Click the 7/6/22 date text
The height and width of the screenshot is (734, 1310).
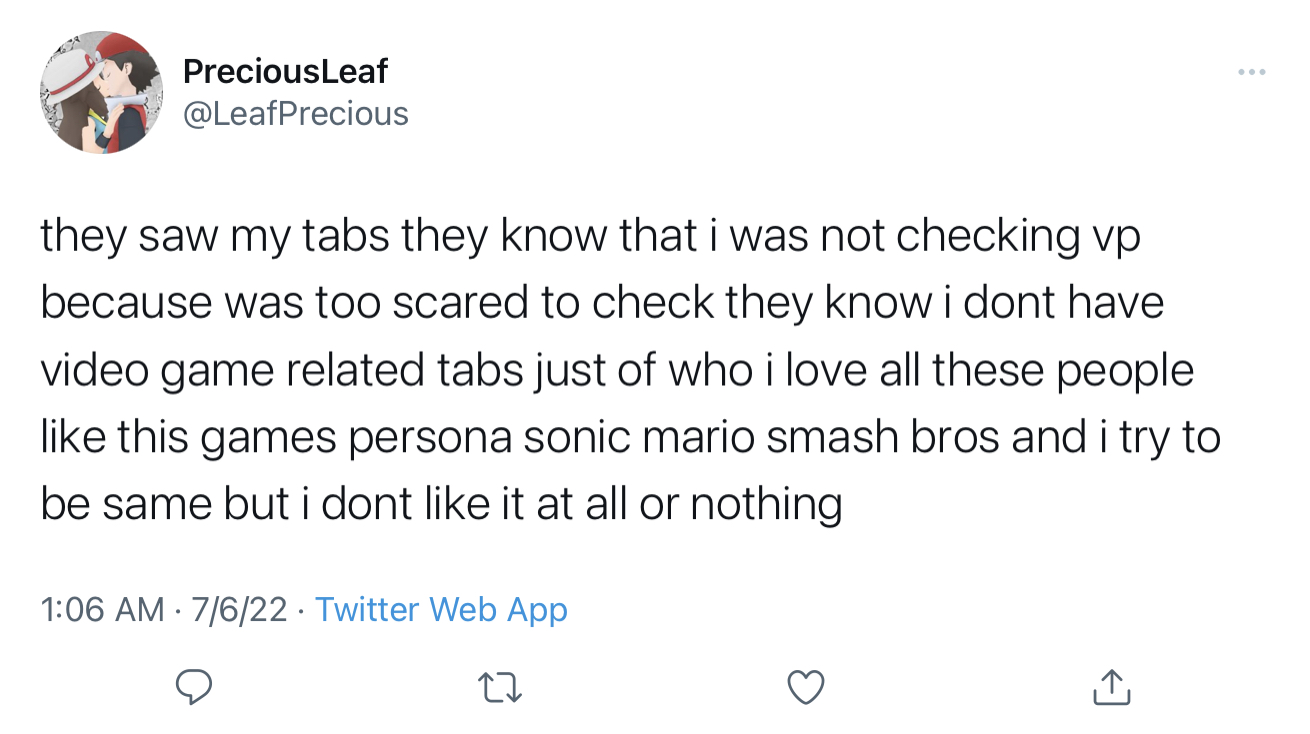click(238, 609)
